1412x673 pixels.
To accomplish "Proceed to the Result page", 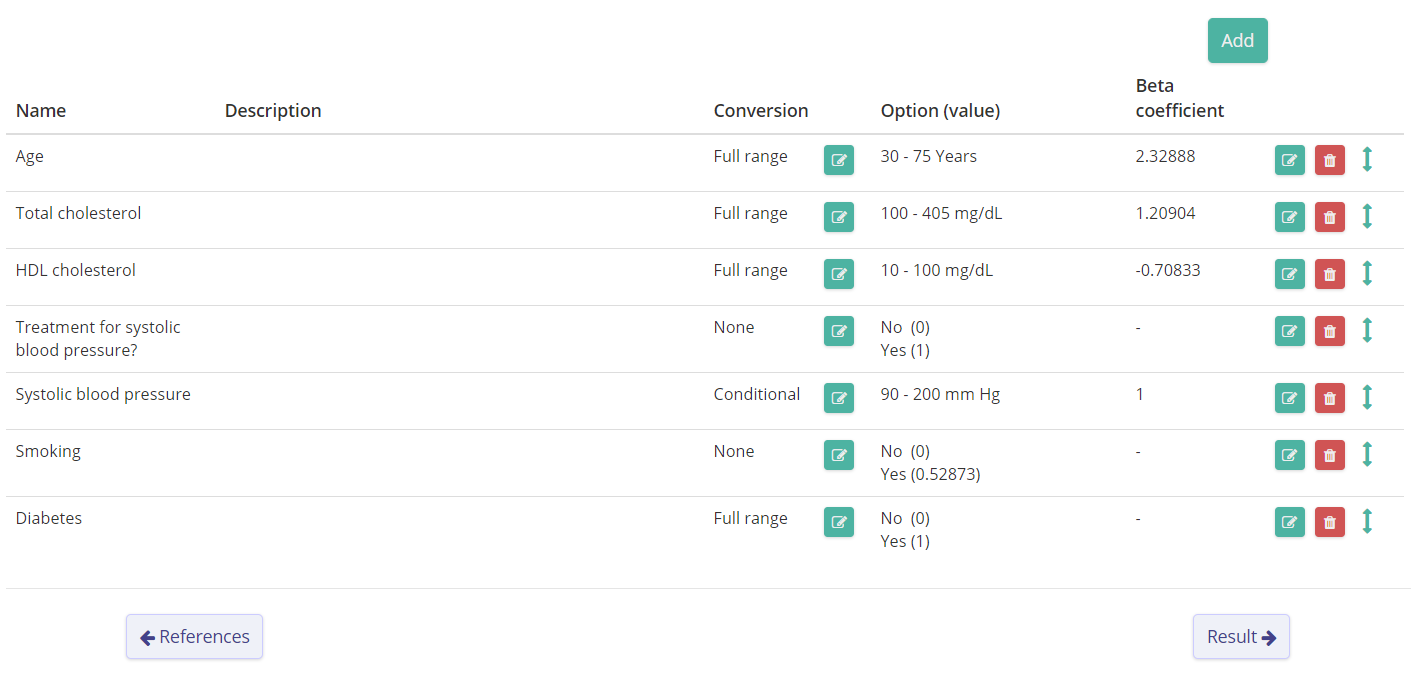I will click(x=1241, y=637).
